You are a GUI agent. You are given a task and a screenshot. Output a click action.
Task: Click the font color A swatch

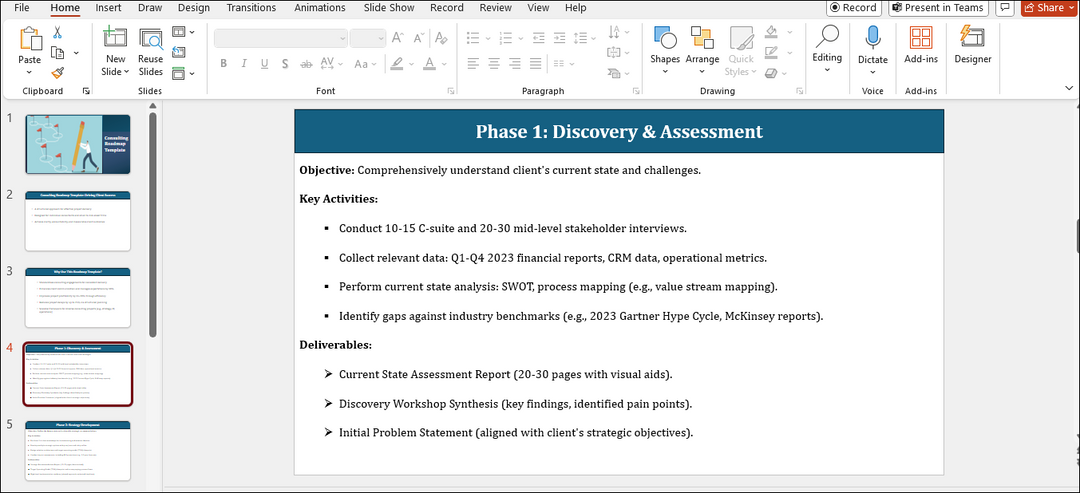(429, 64)
